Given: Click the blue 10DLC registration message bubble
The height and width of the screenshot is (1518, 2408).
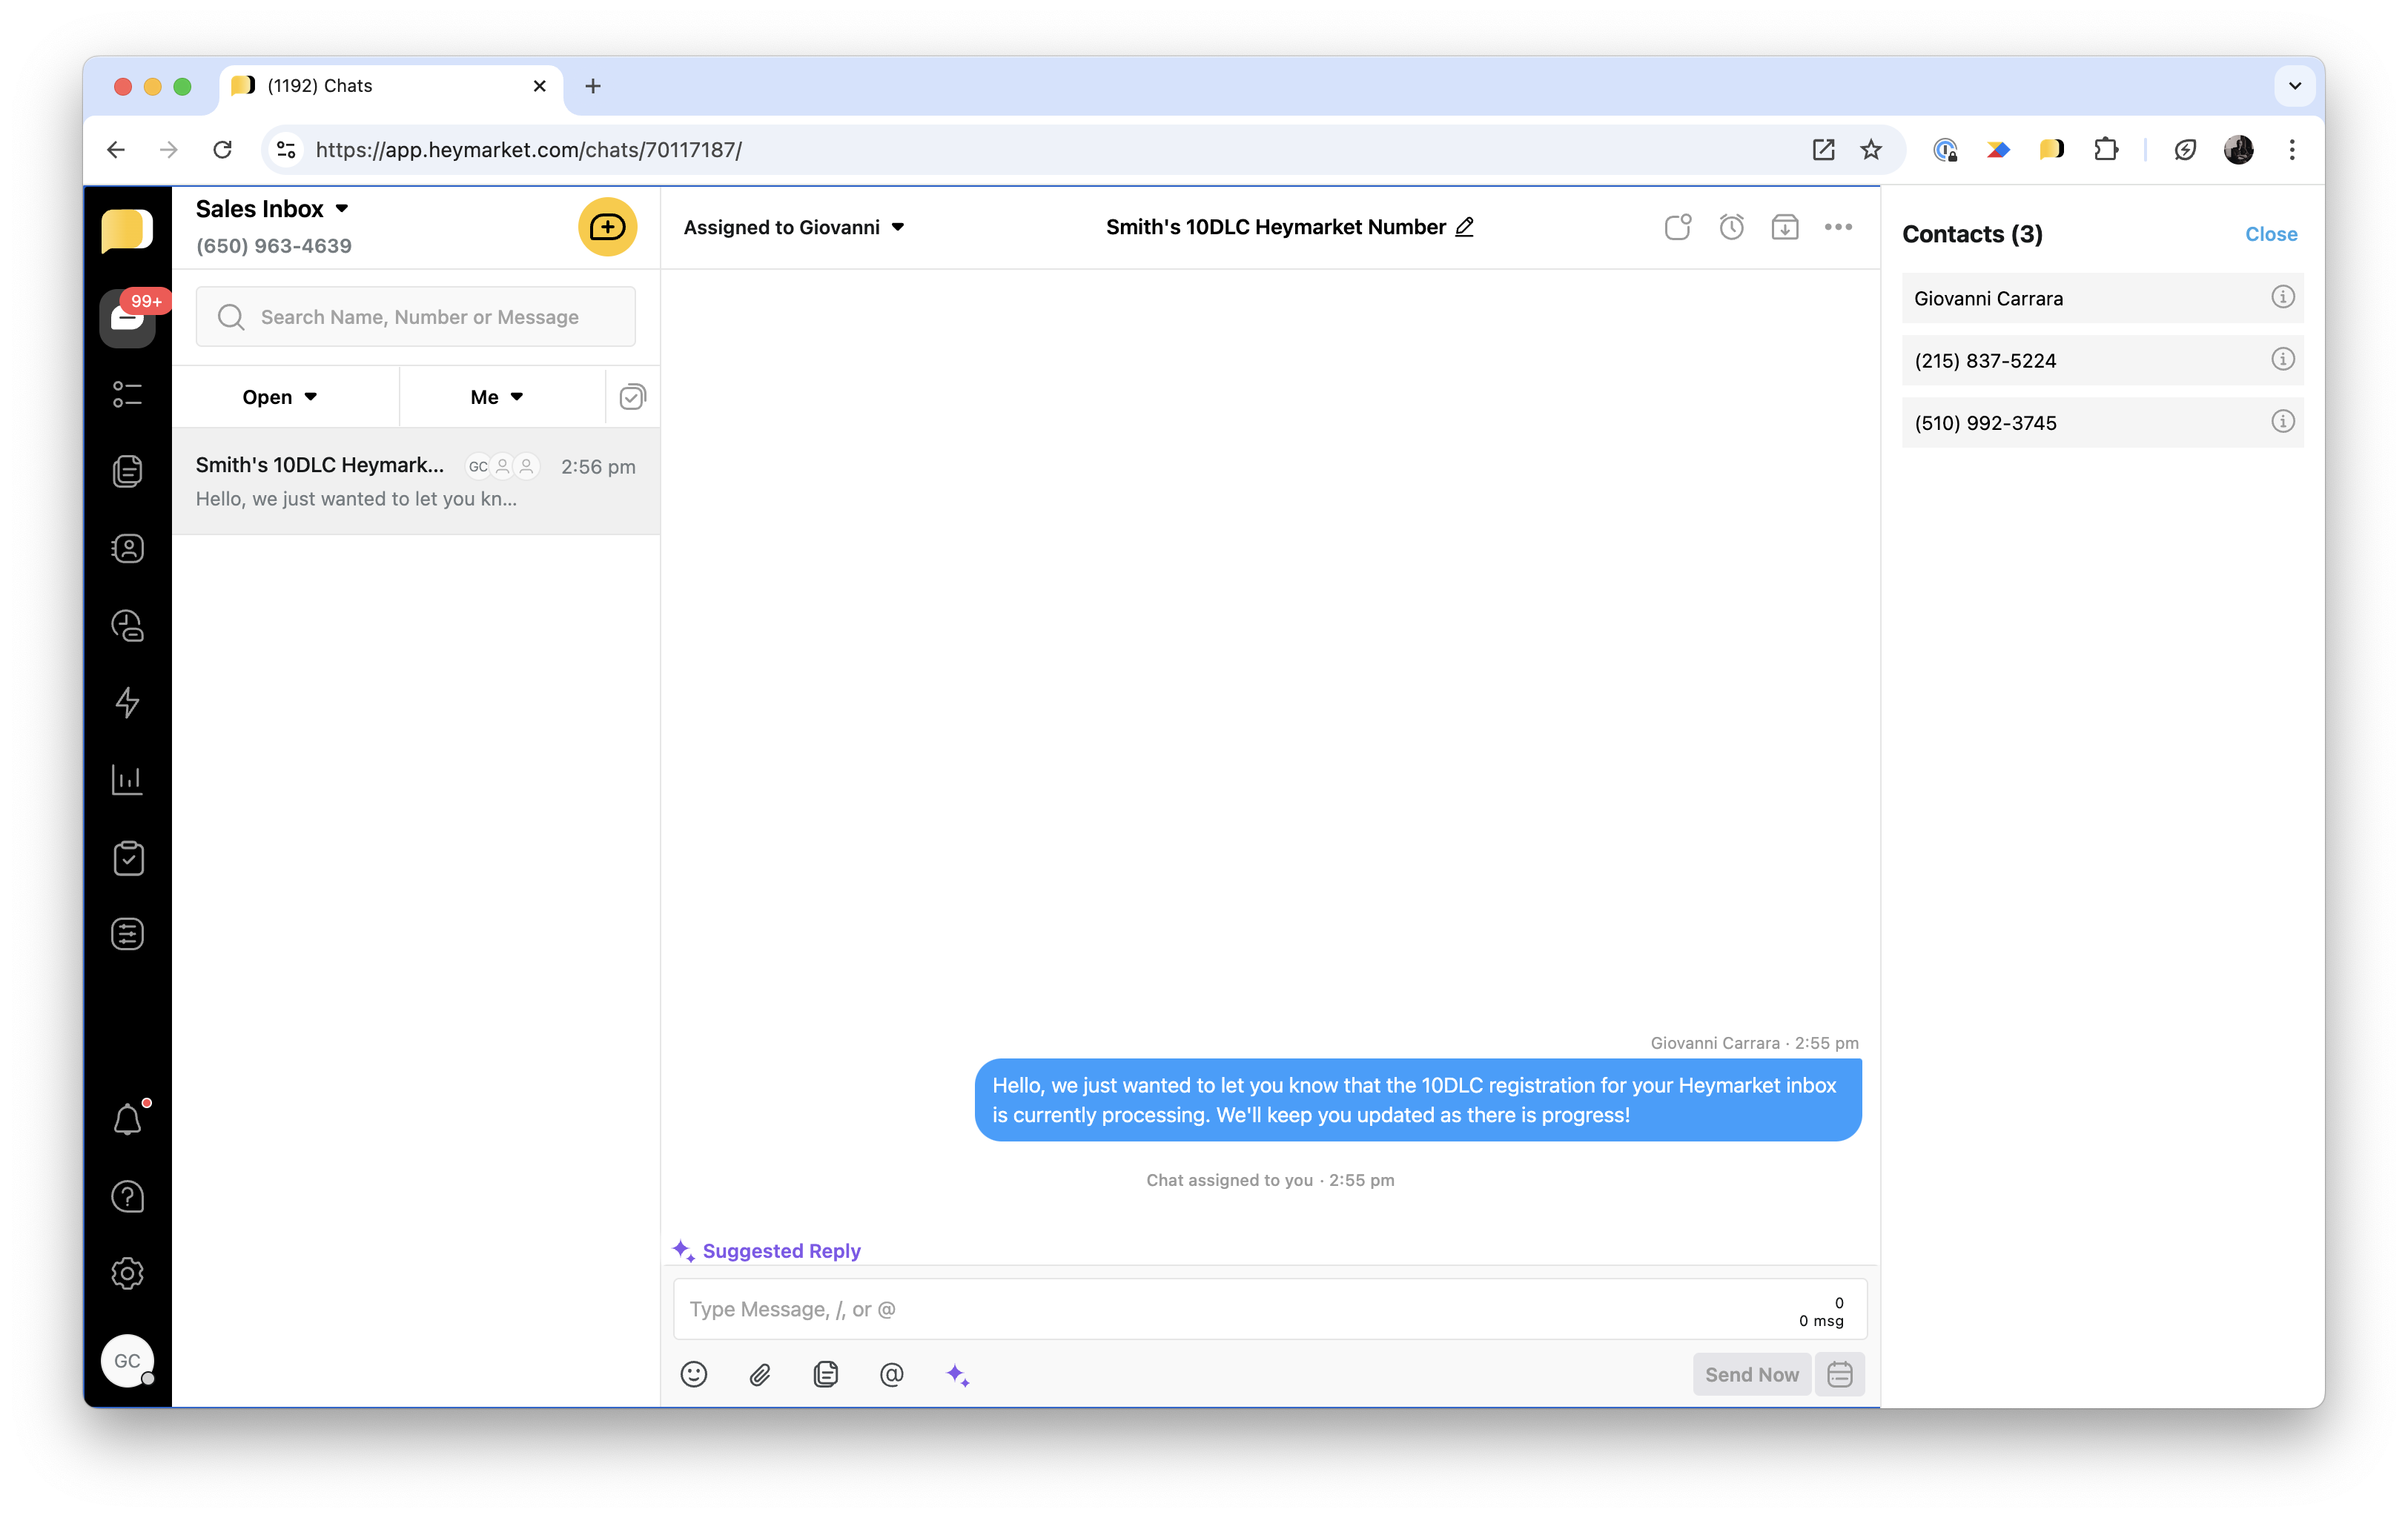Looking at the screenshot, I should 1418,1100.
